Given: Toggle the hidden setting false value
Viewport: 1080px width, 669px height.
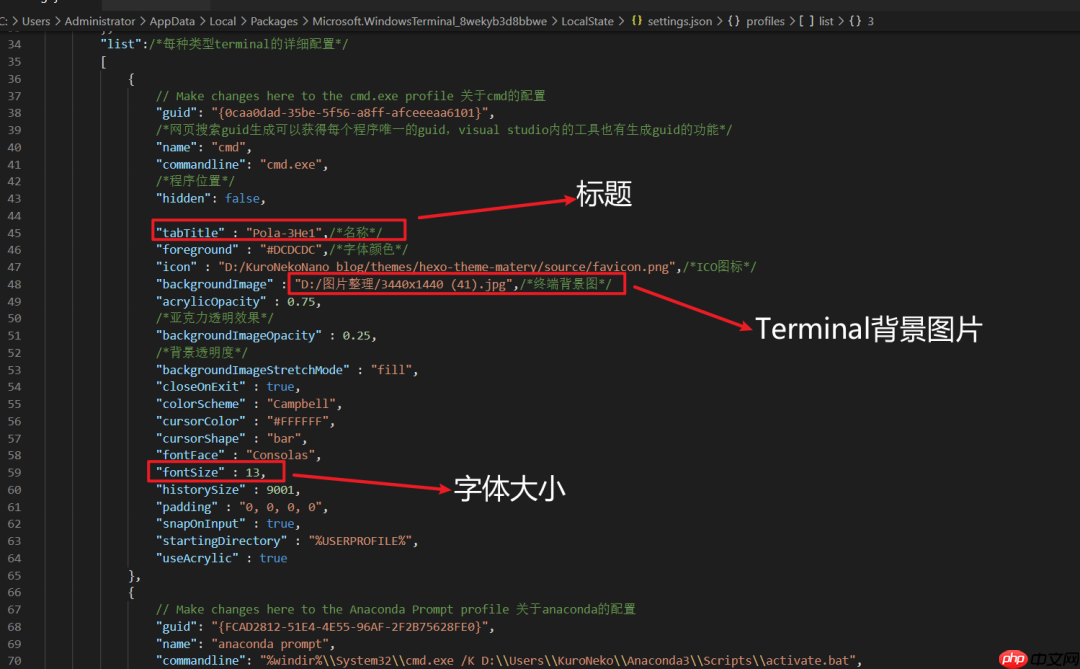Looking at the screenshot, I should click(x=243, y=197).
